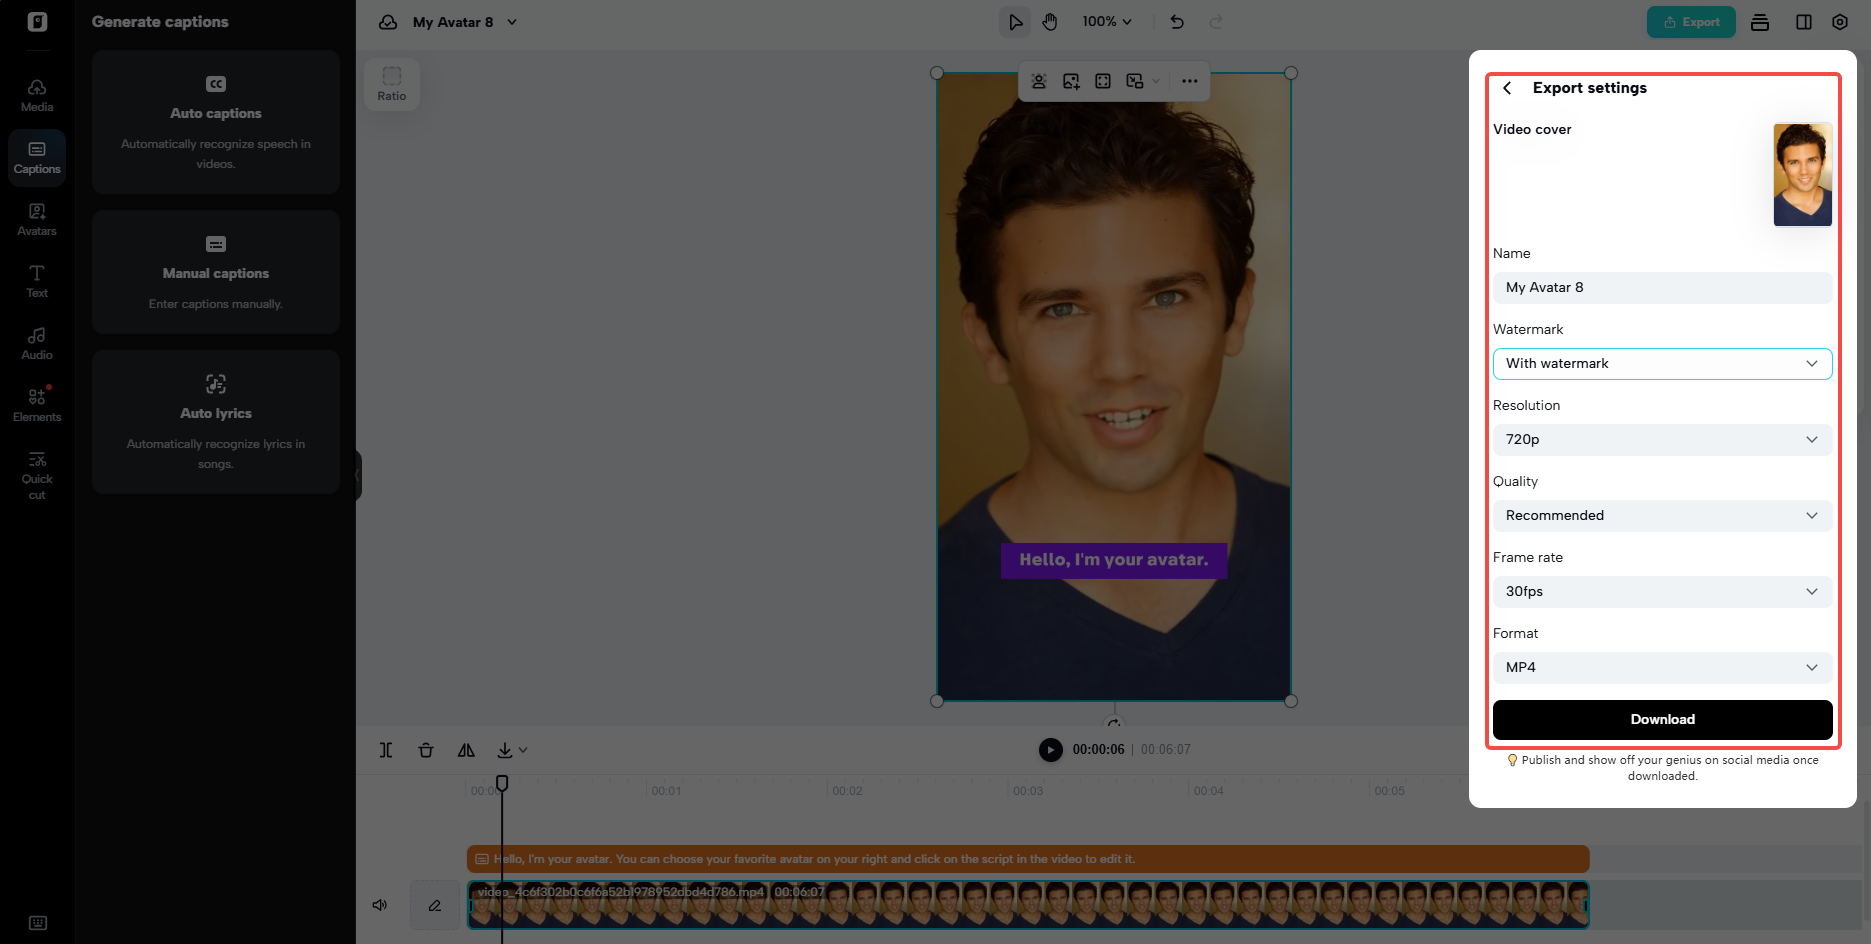Select Auto captions to recognize speech
The height and width of the screenshot is (944, 1871).
point(215,122)
